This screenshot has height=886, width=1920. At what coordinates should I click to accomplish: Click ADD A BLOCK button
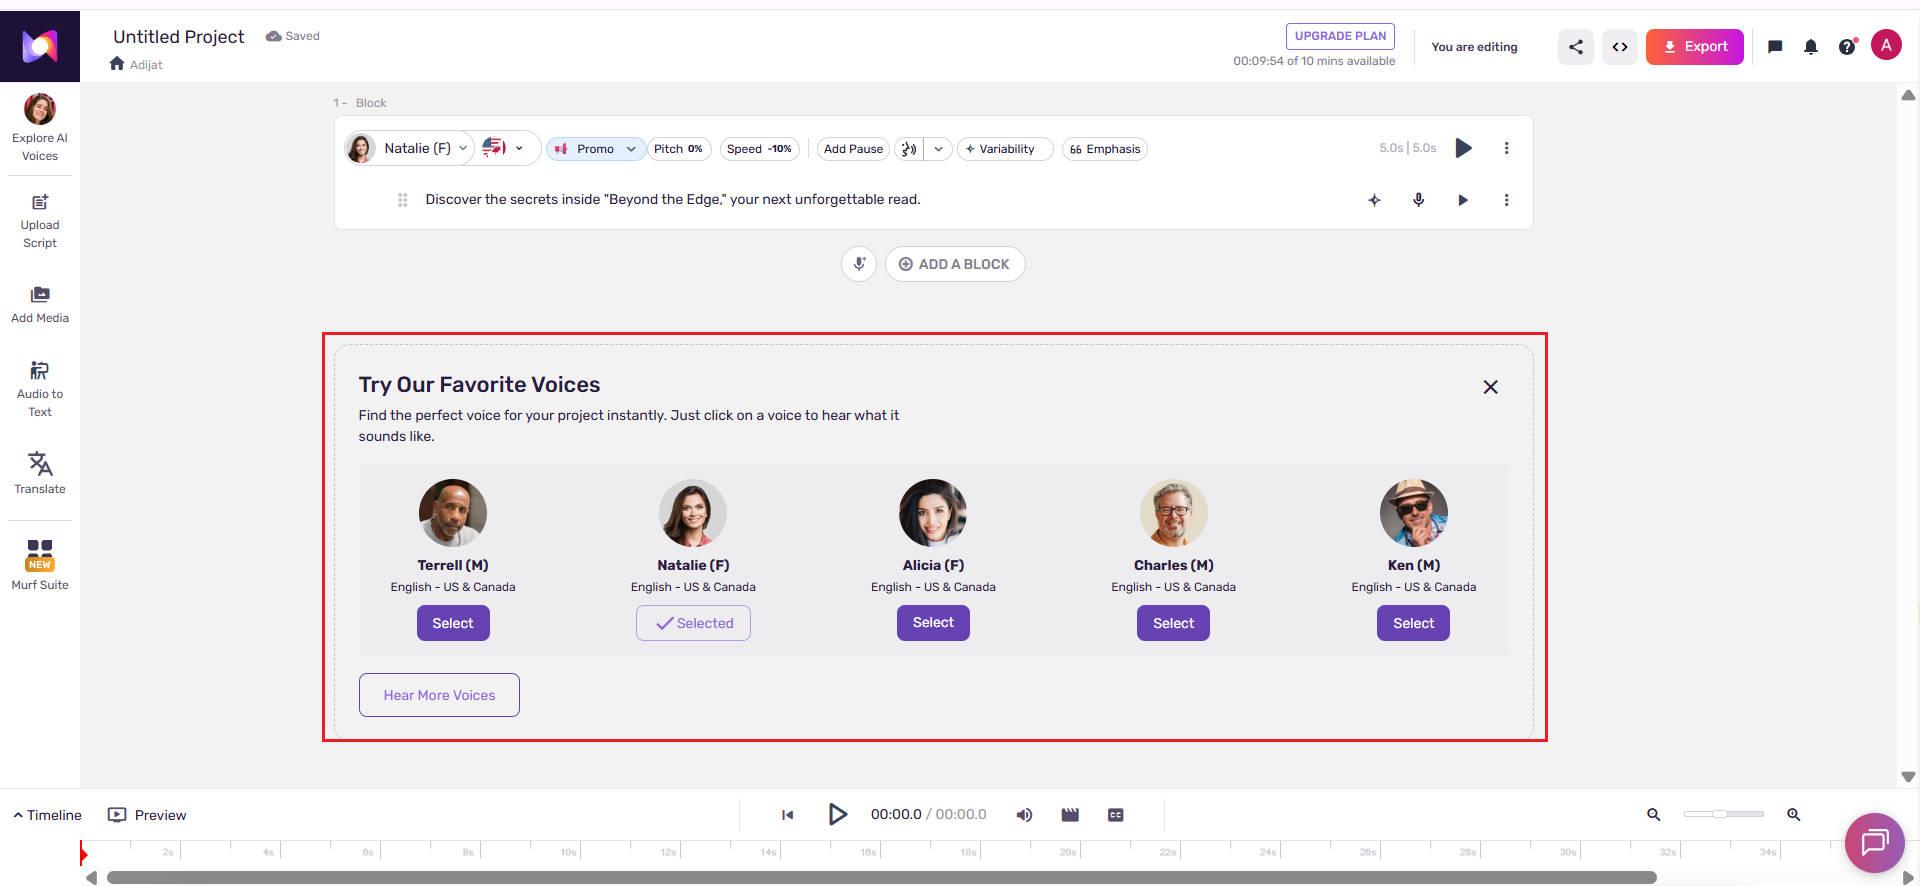coord(955,264)
